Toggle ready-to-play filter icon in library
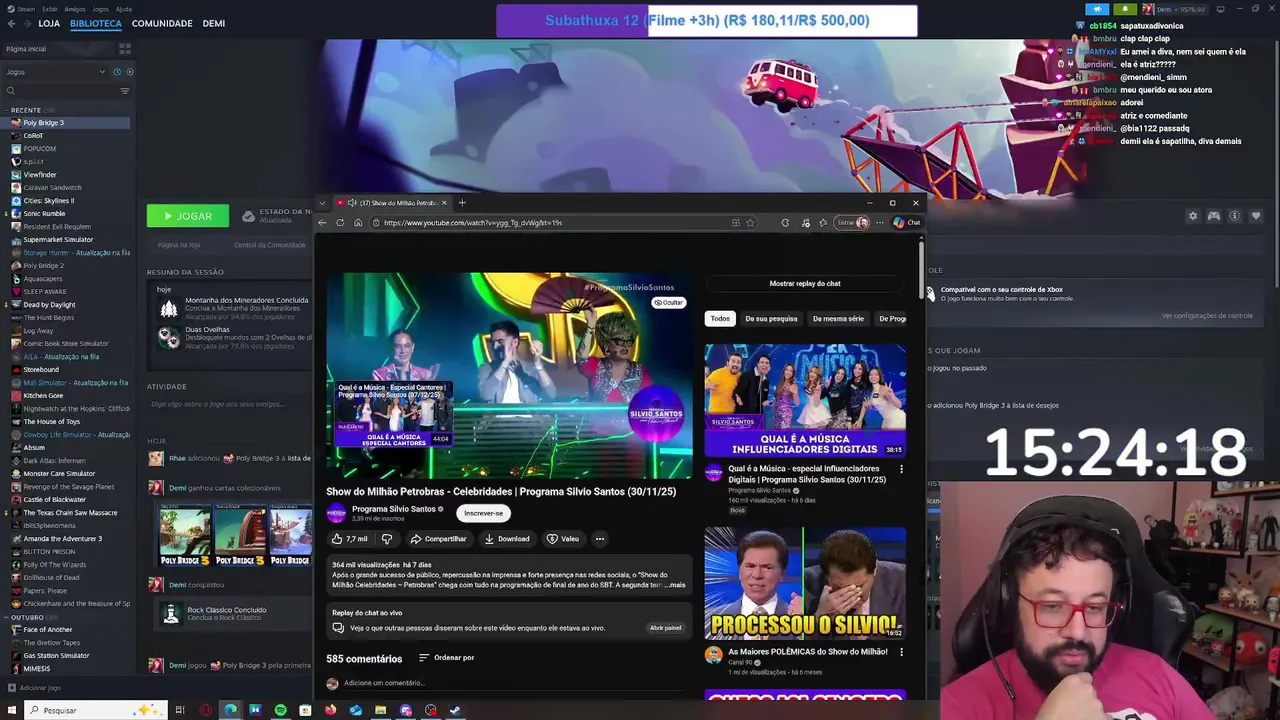The width and height of the screenshot is (1280, 720). [x=129, y=72]
